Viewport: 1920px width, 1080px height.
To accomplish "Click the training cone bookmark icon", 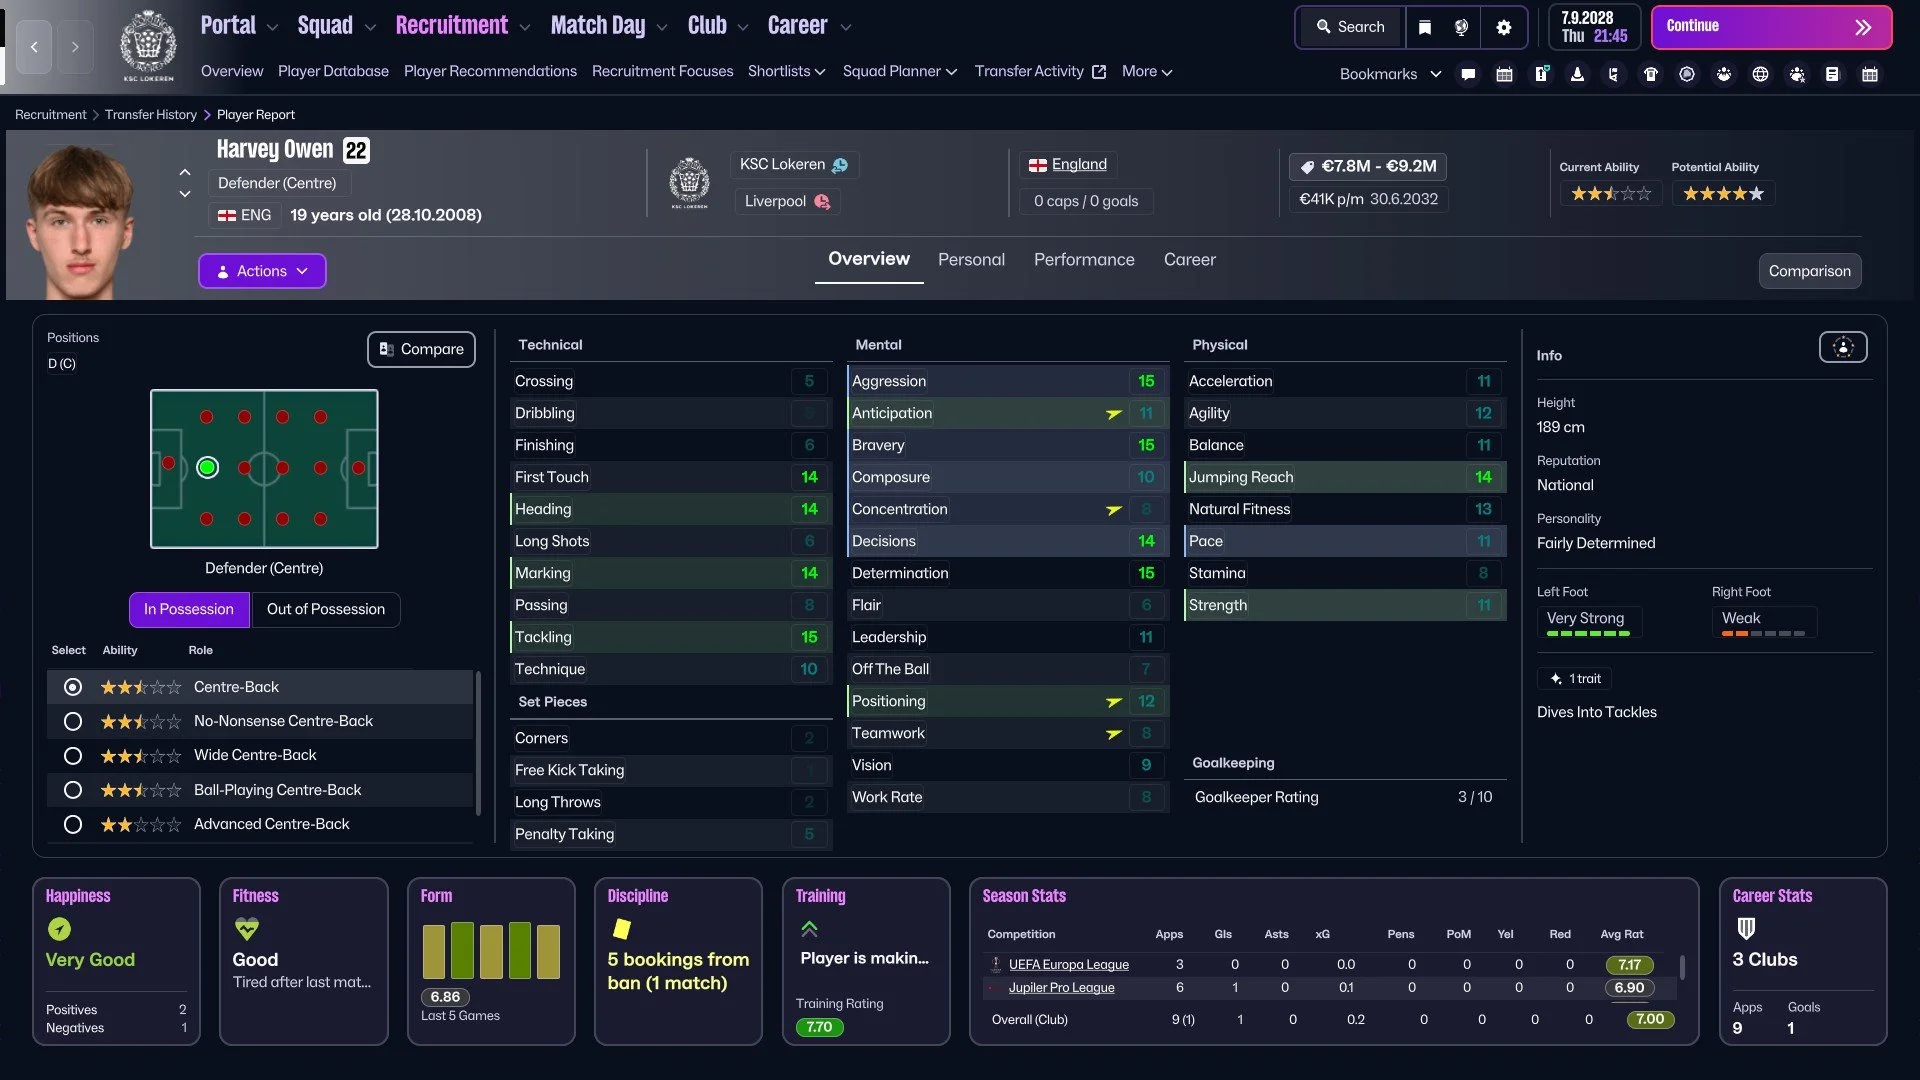I will point(1577,74).
